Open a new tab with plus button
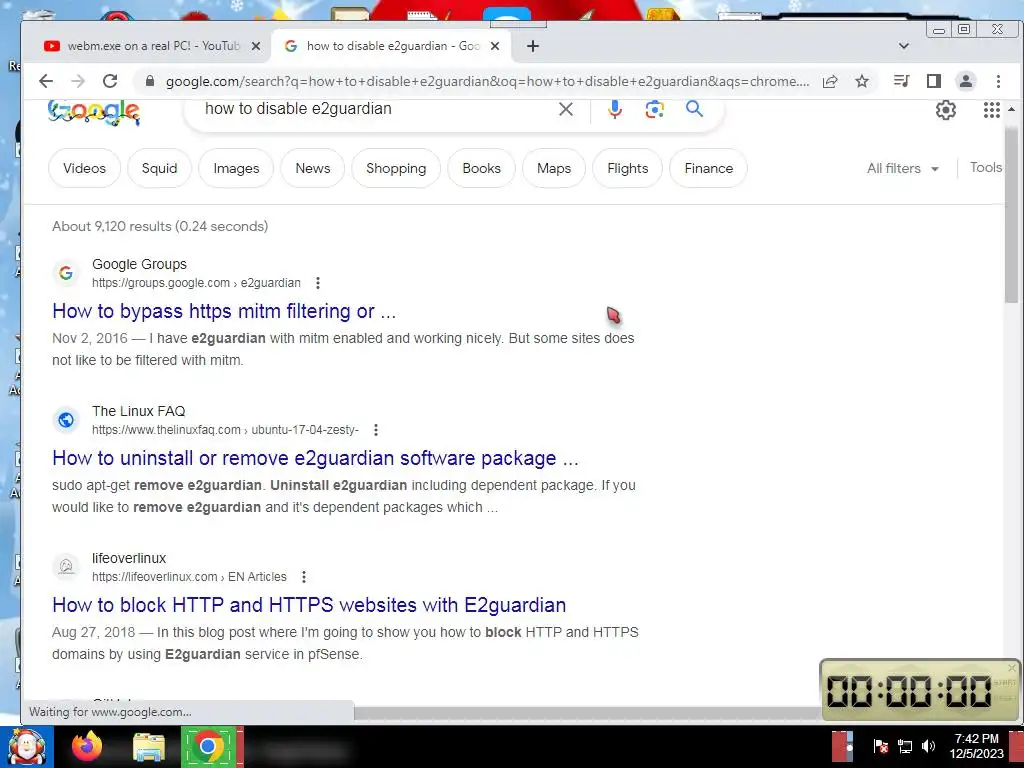1024x768 pixels. tap(533, 46)
